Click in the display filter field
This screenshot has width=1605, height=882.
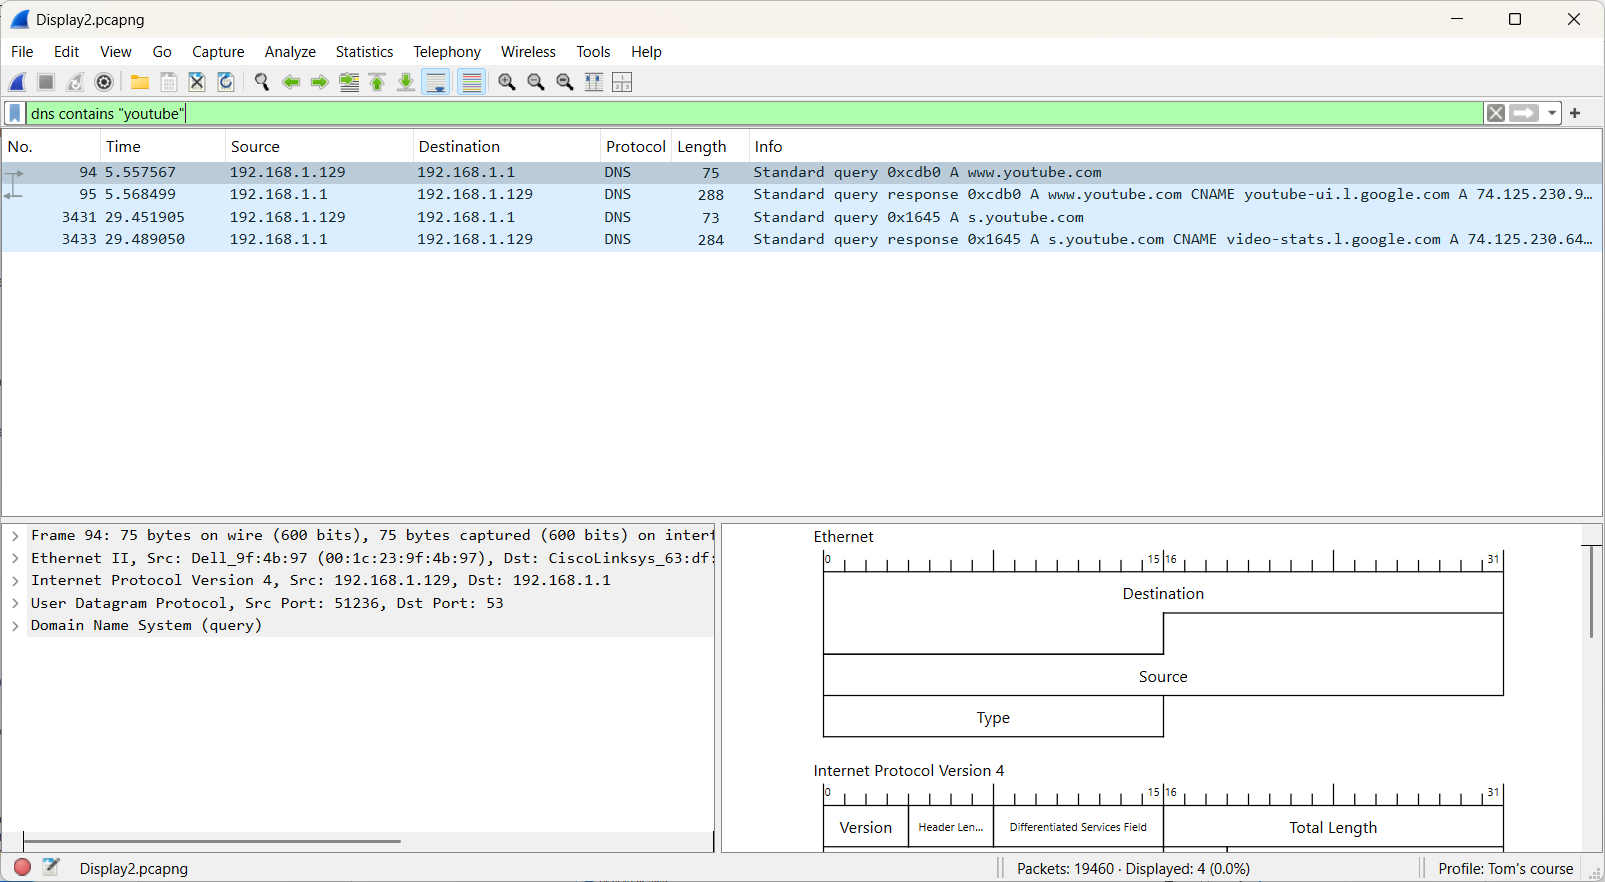click(x=754, y=113)
